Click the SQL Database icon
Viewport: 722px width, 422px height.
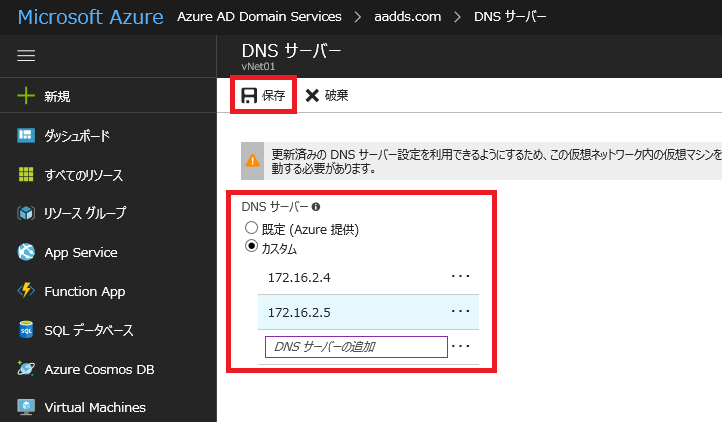point(27,330)
